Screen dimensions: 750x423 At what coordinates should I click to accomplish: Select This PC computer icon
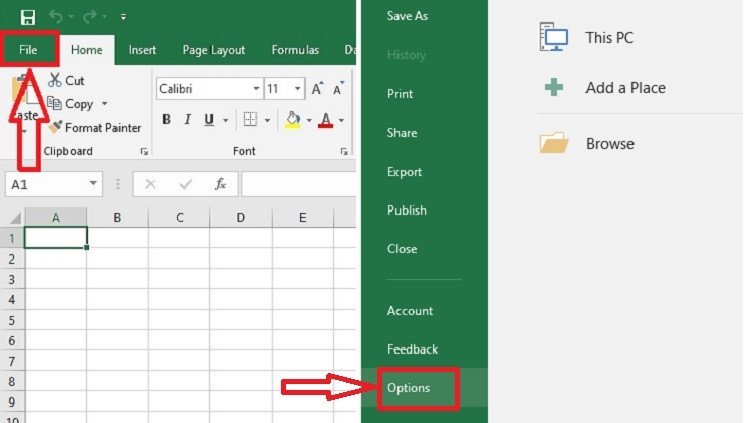click(x=554, y=37)
